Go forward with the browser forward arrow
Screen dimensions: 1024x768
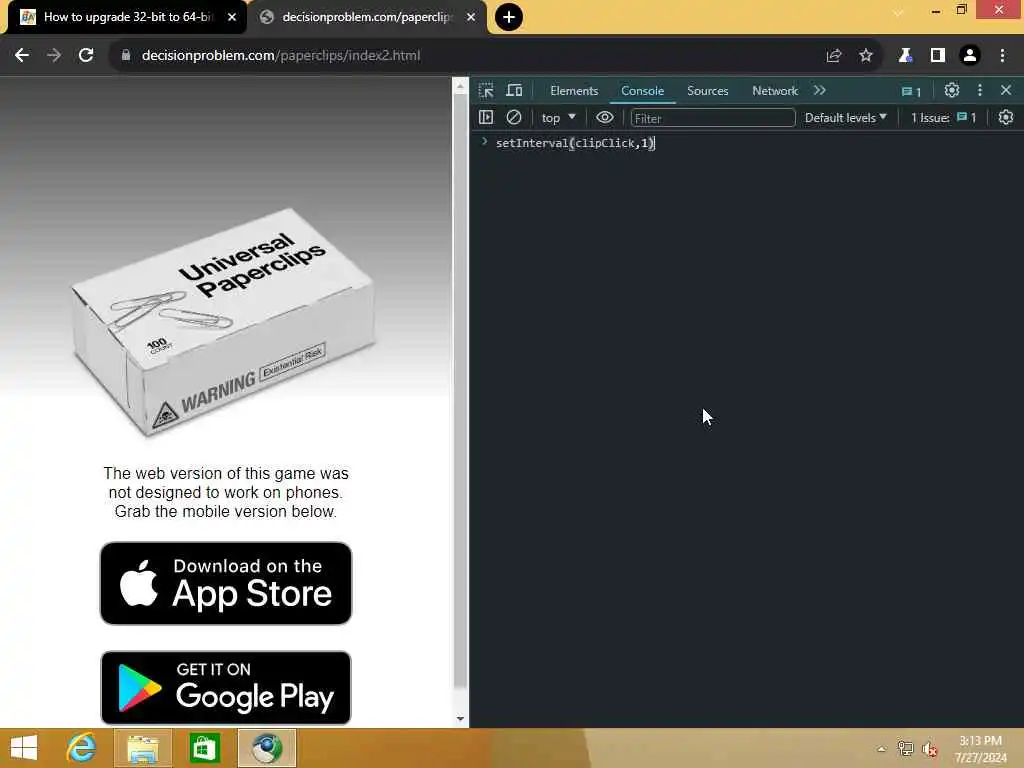pos(54,56)
